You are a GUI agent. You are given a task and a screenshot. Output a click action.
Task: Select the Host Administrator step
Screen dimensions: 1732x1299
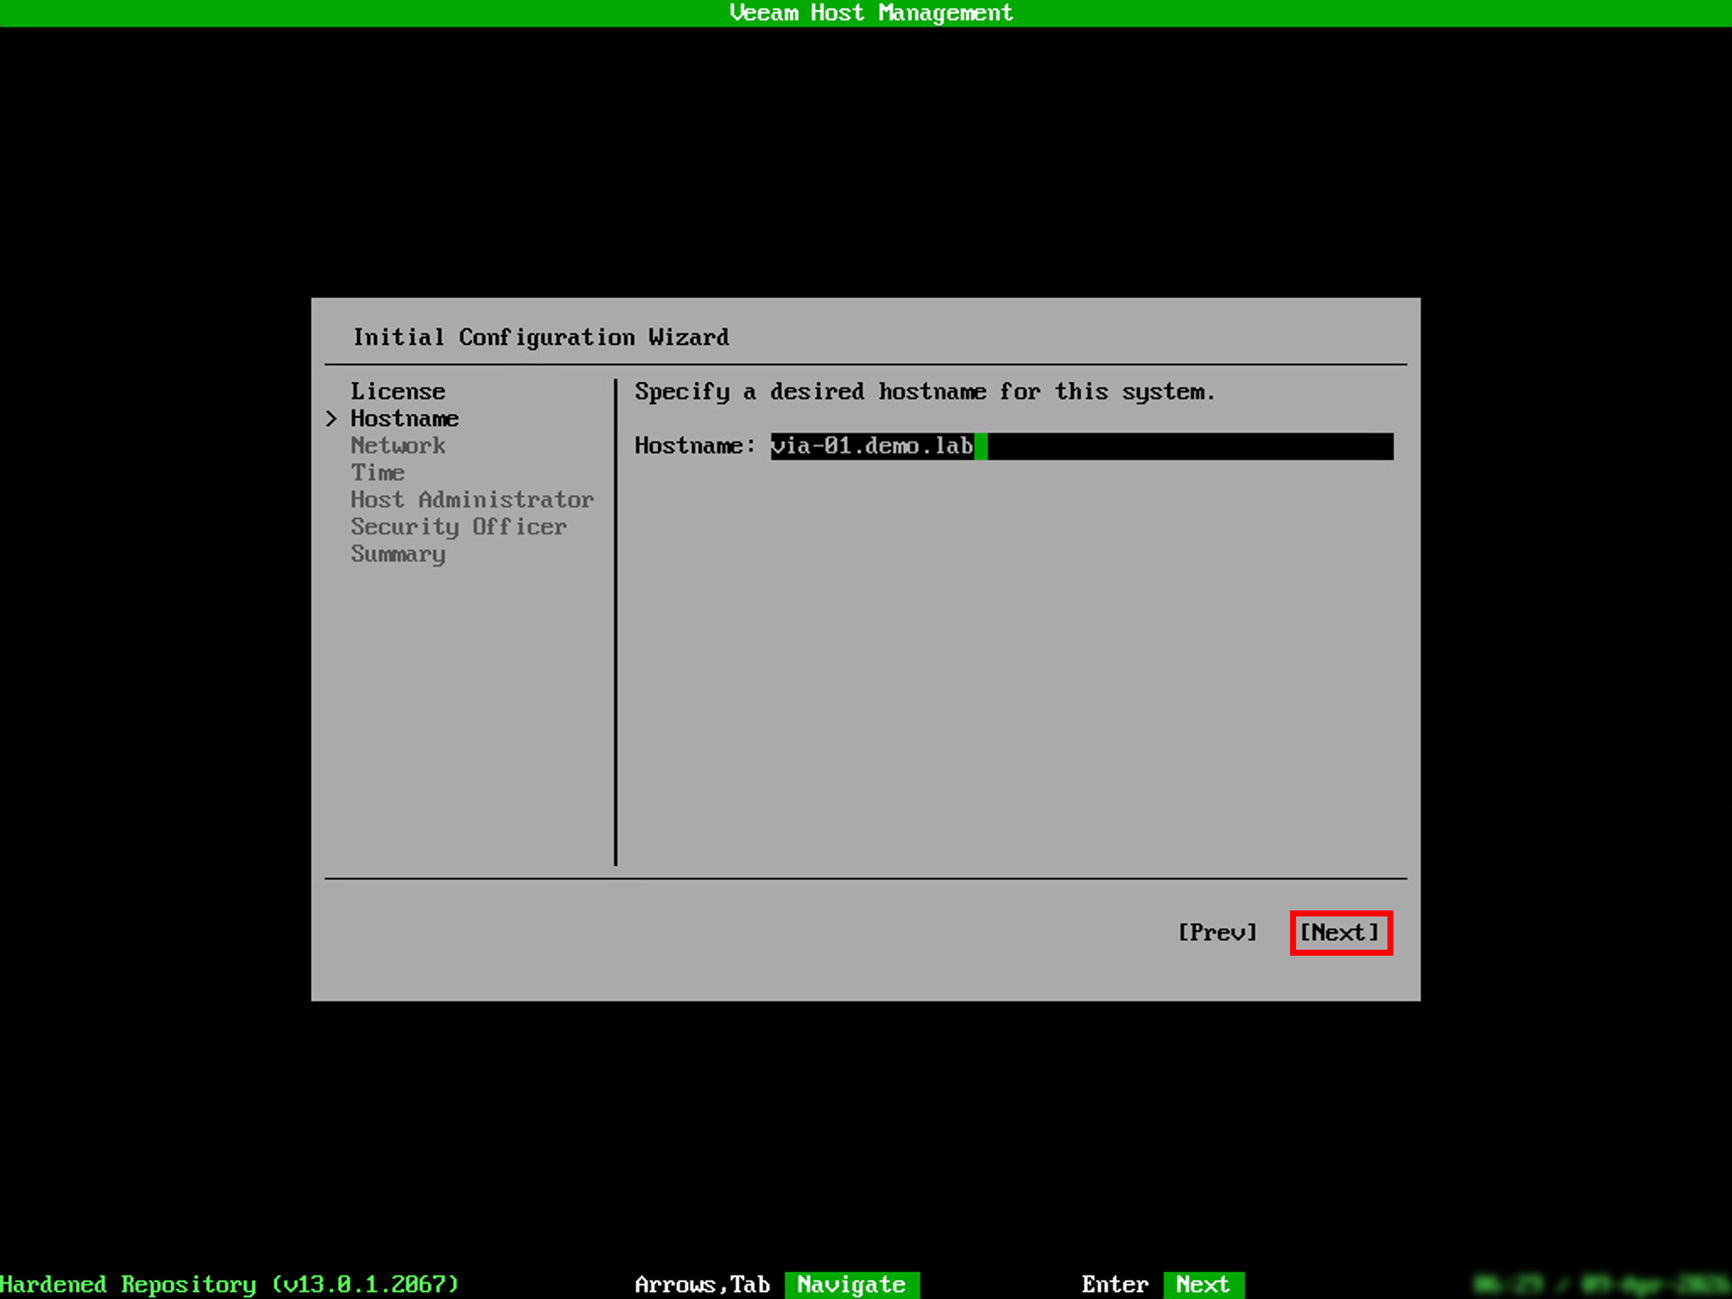click(472, 499)
